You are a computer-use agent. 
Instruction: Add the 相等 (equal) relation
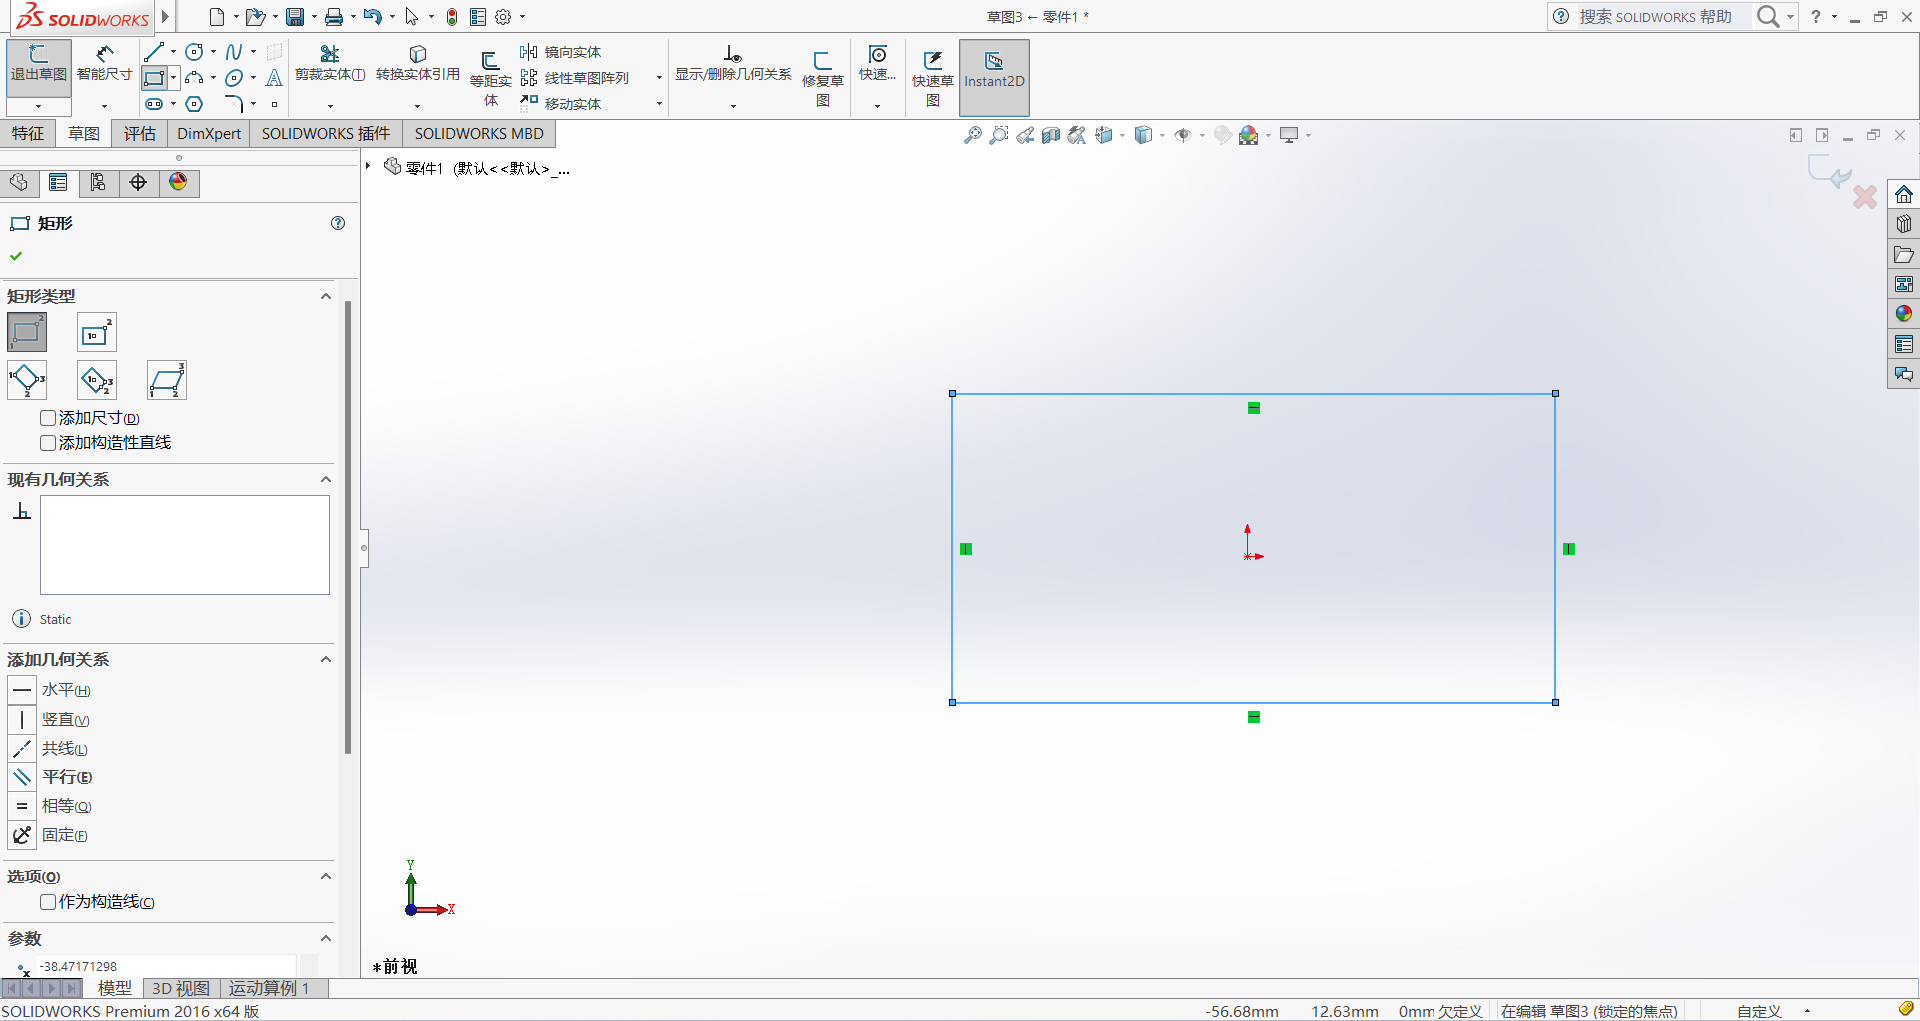[x=50, y=806]
